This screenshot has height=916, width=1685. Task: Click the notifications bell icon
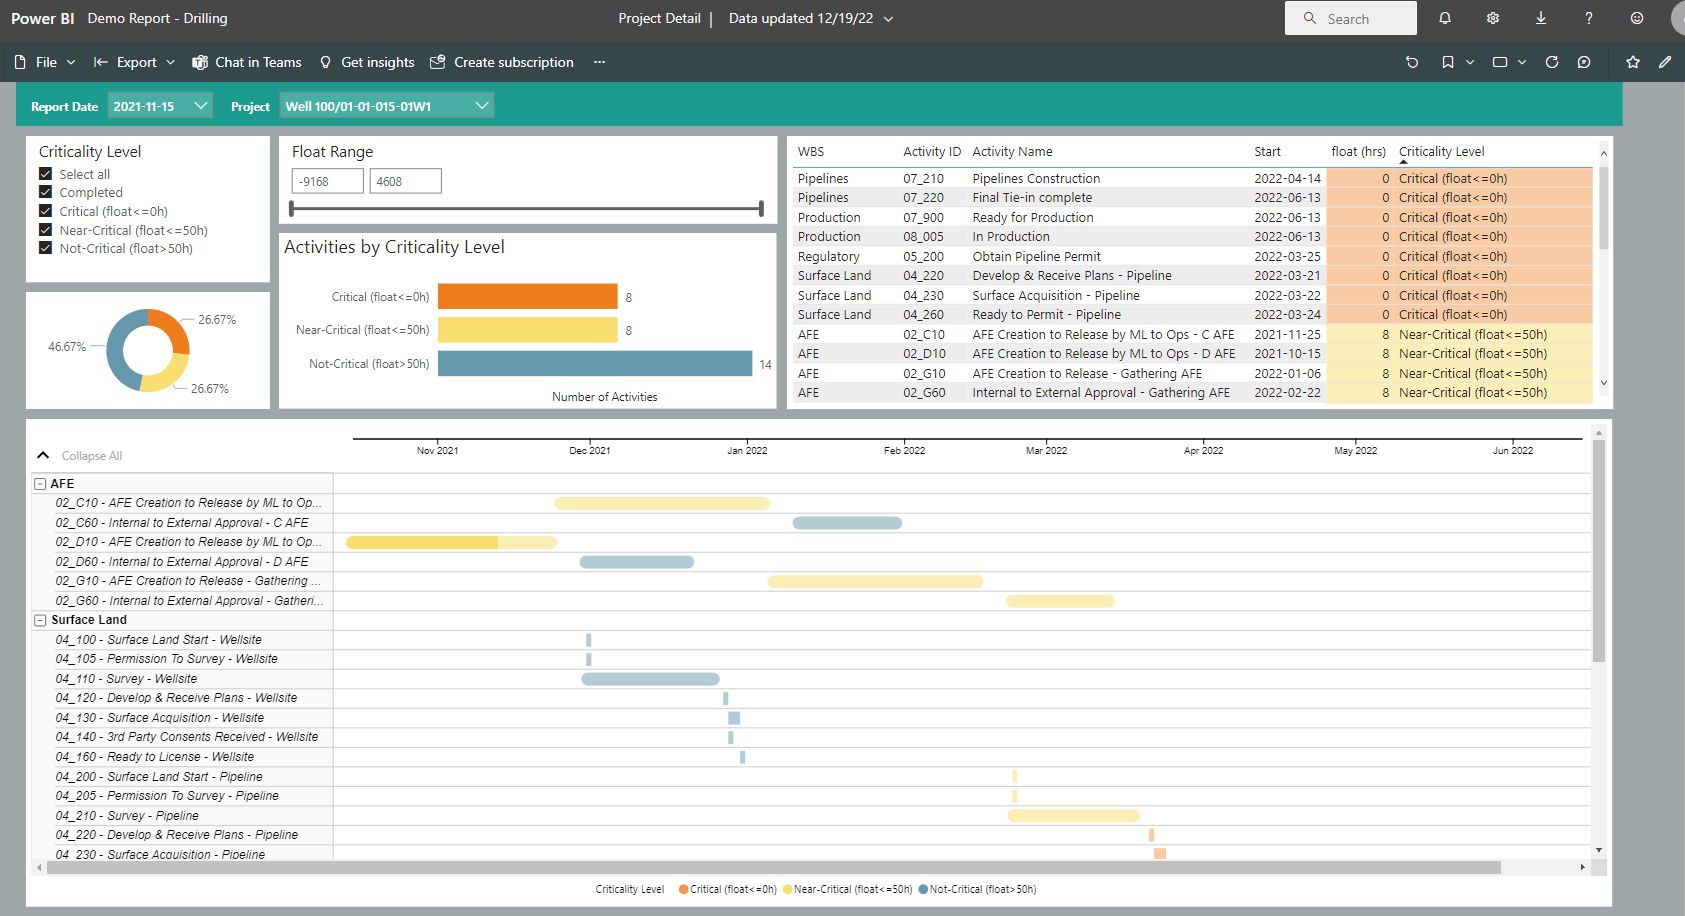pyautogui.click(x=1445, y=18)
